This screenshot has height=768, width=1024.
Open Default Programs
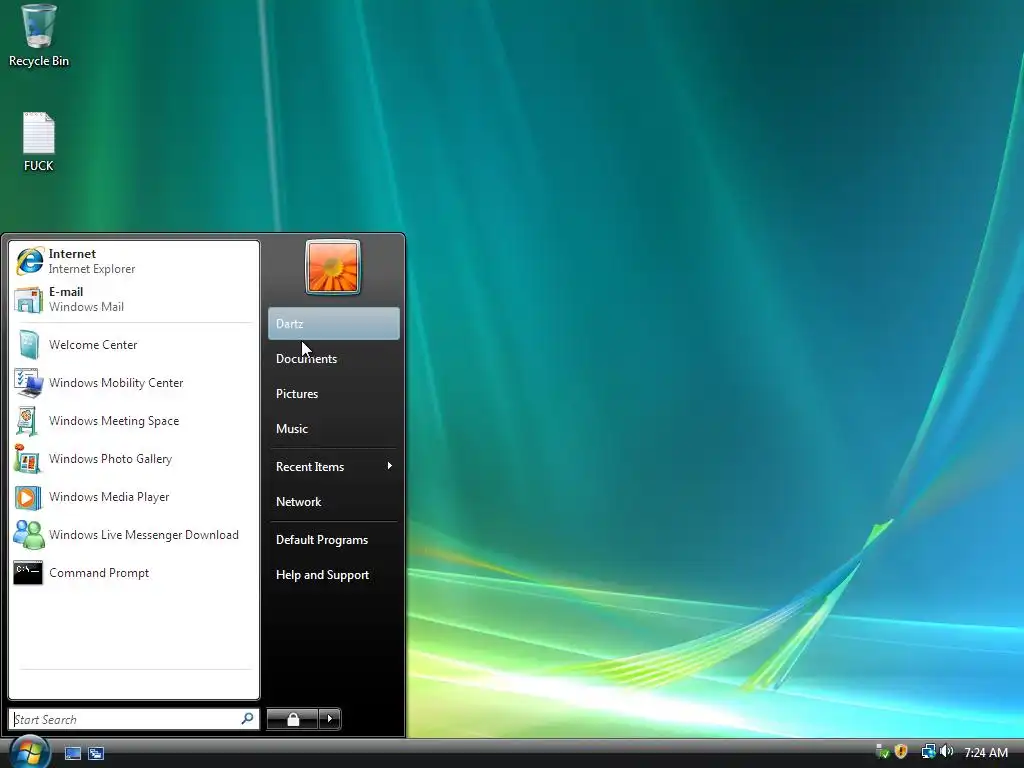(334, 540)
